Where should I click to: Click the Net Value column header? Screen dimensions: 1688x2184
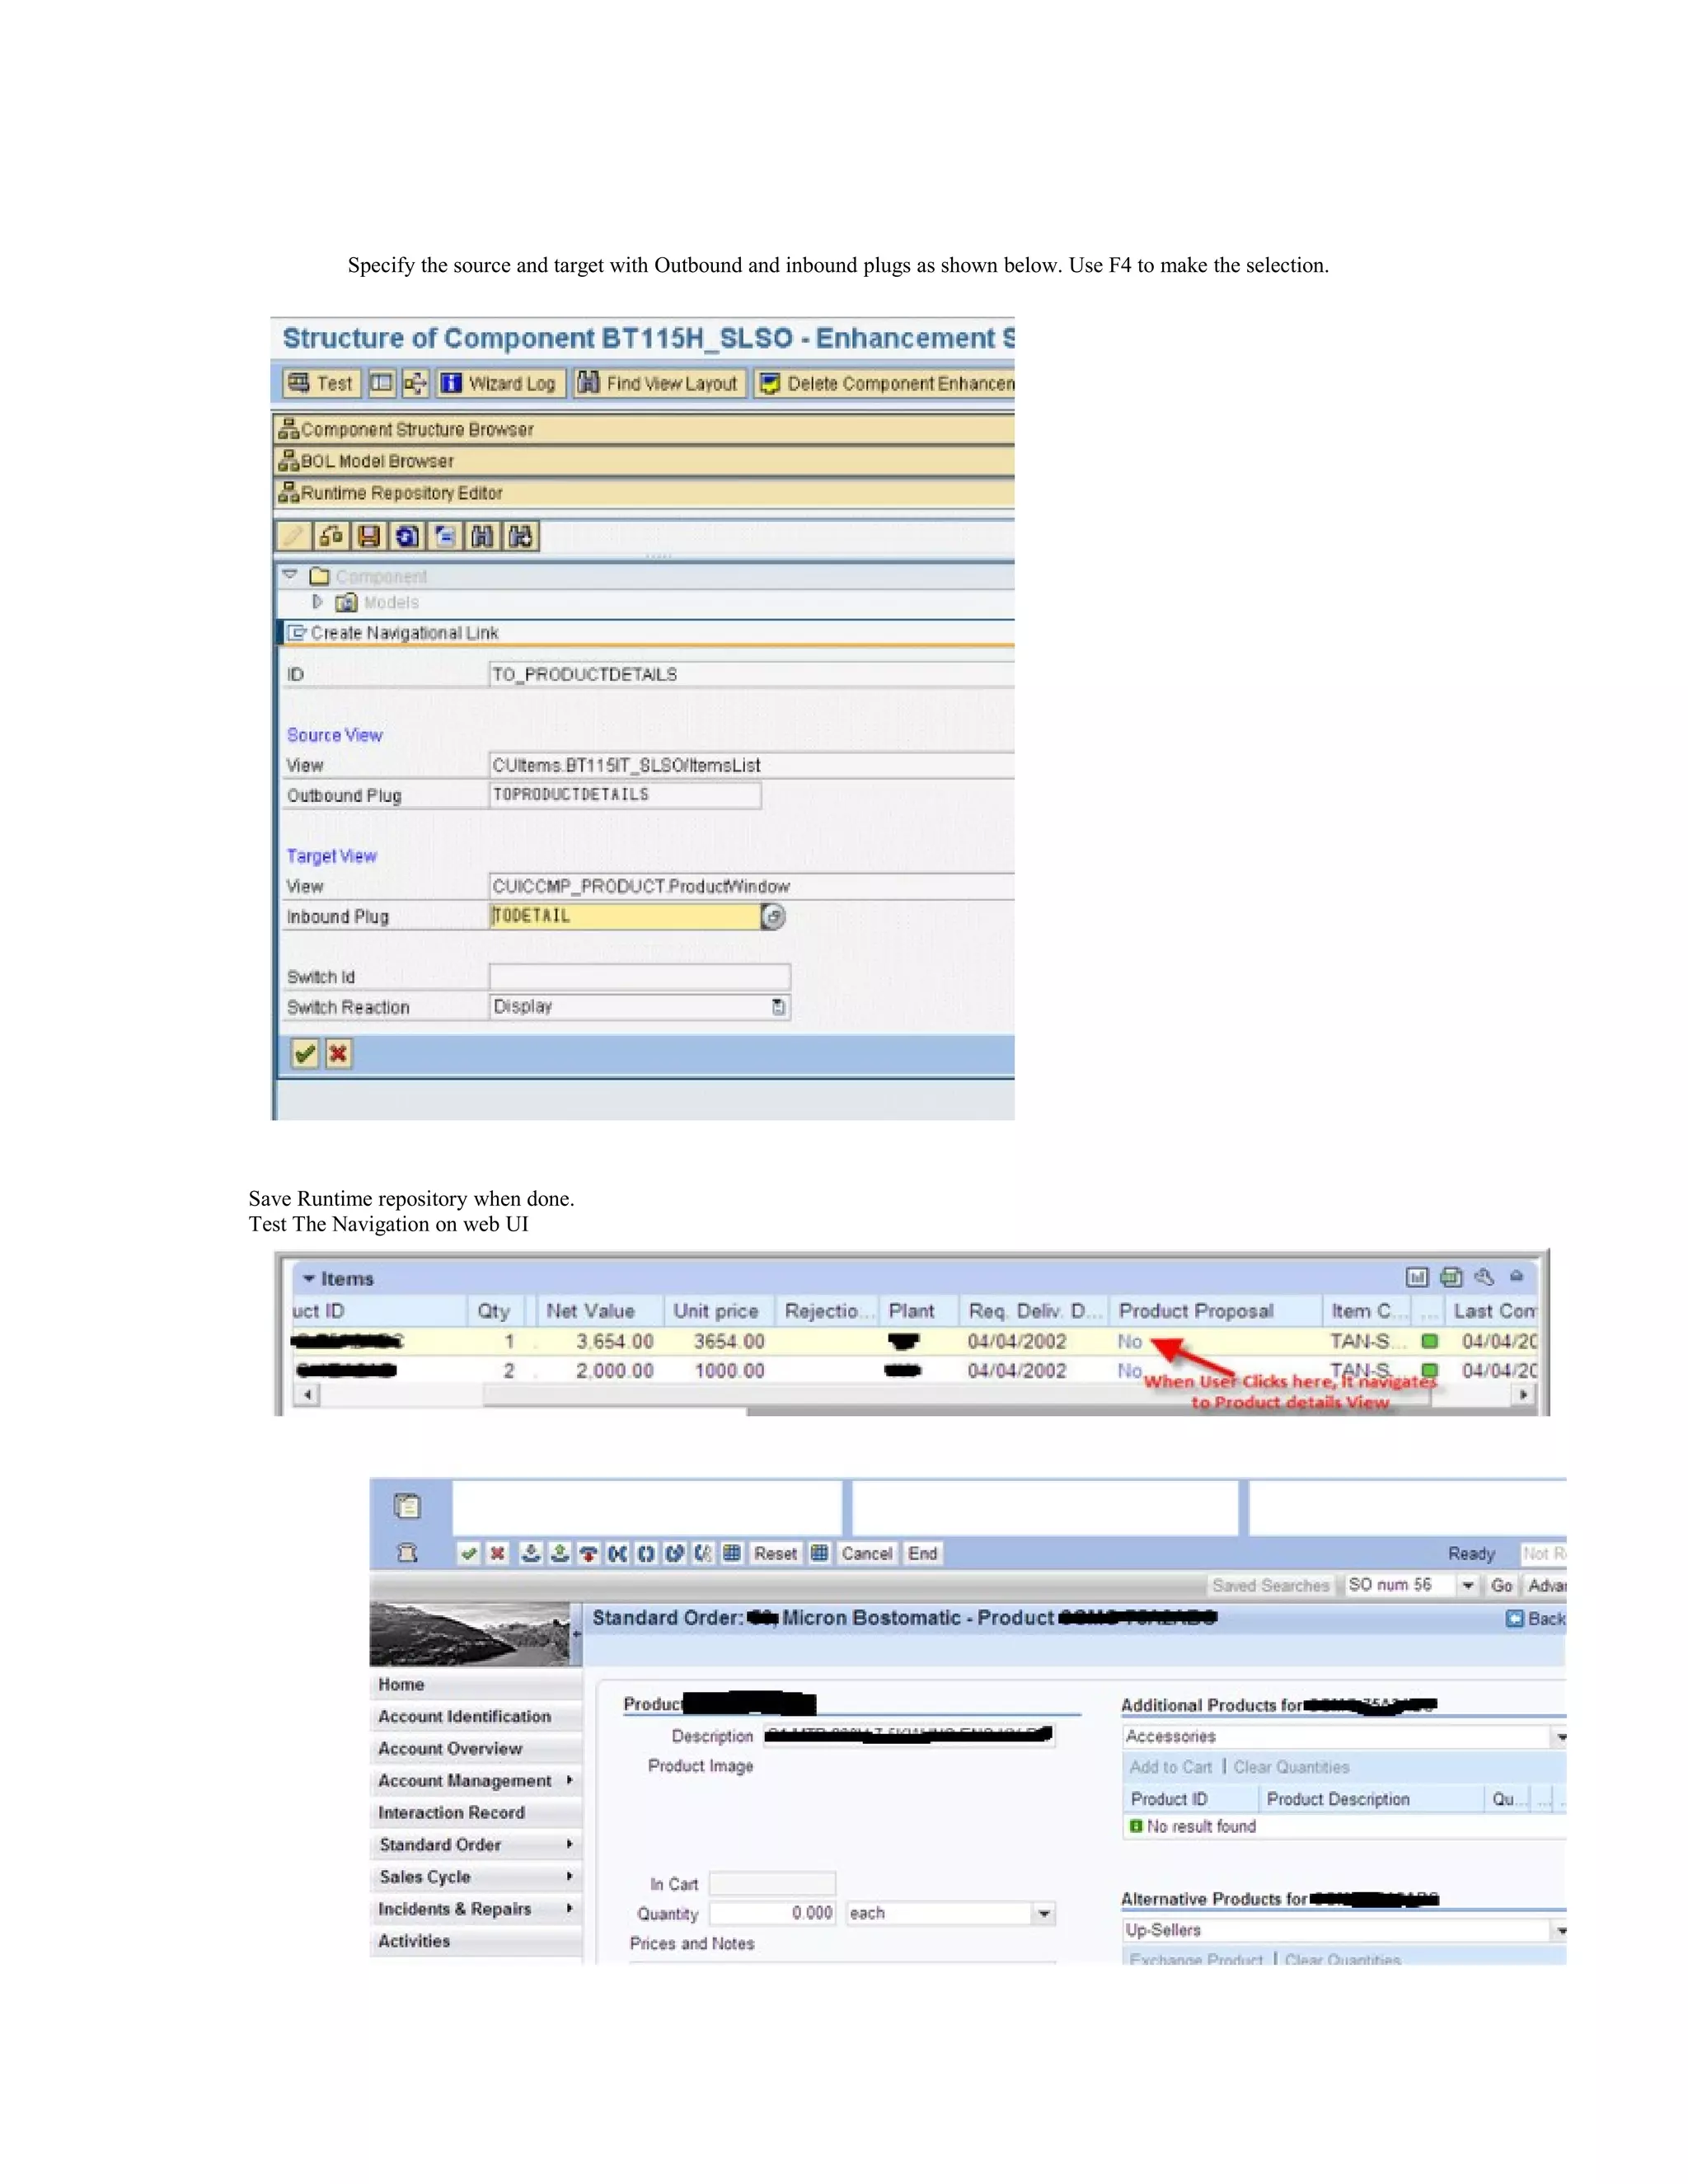click(600, 1311)
